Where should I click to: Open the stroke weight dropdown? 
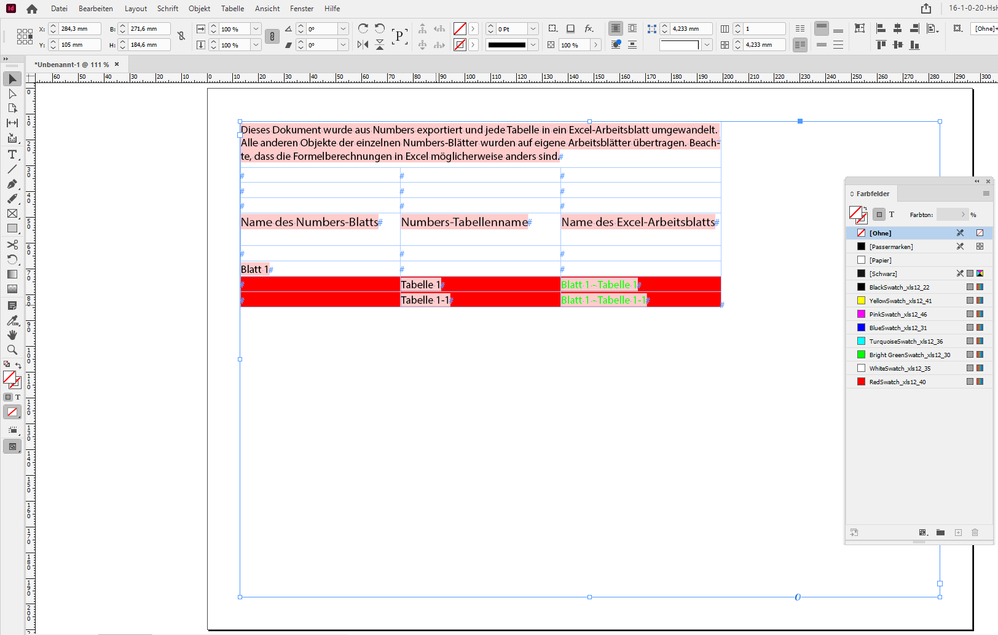pos(533,29)
